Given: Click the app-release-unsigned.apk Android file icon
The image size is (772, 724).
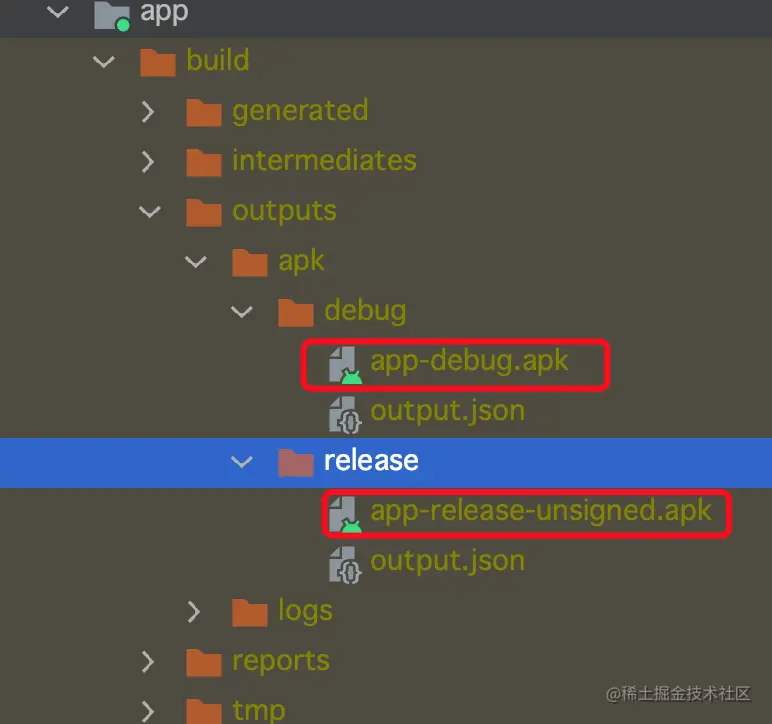Looking at the screenshot, I should [345, 513].
